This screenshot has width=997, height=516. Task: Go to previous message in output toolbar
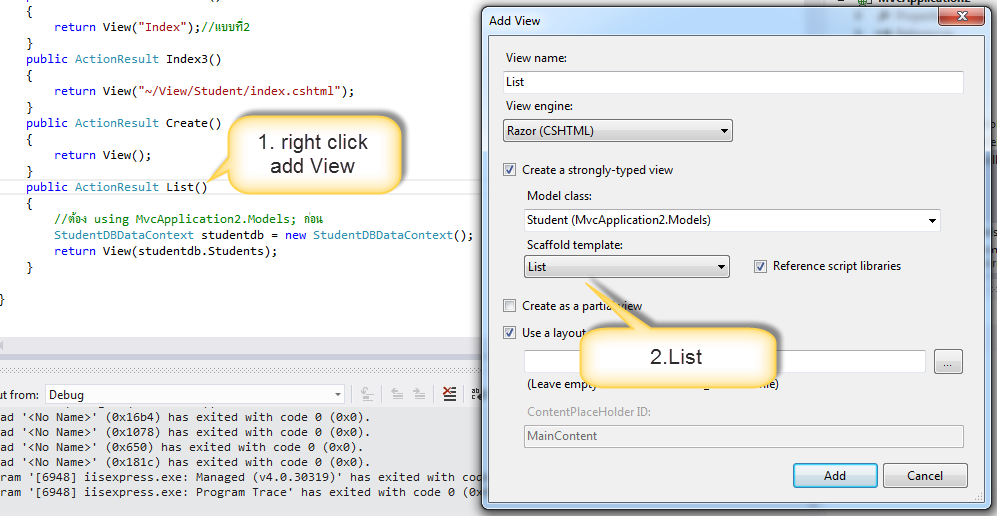396,394
